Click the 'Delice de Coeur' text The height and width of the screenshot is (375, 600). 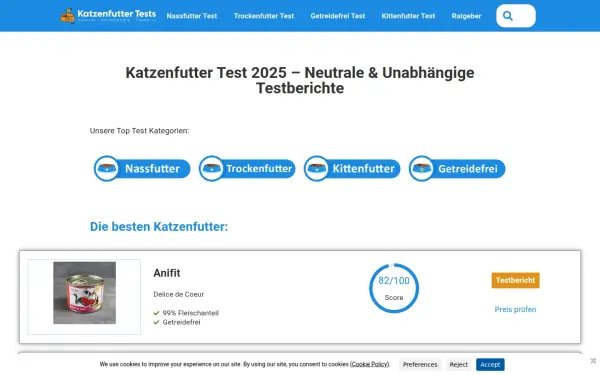179,294
